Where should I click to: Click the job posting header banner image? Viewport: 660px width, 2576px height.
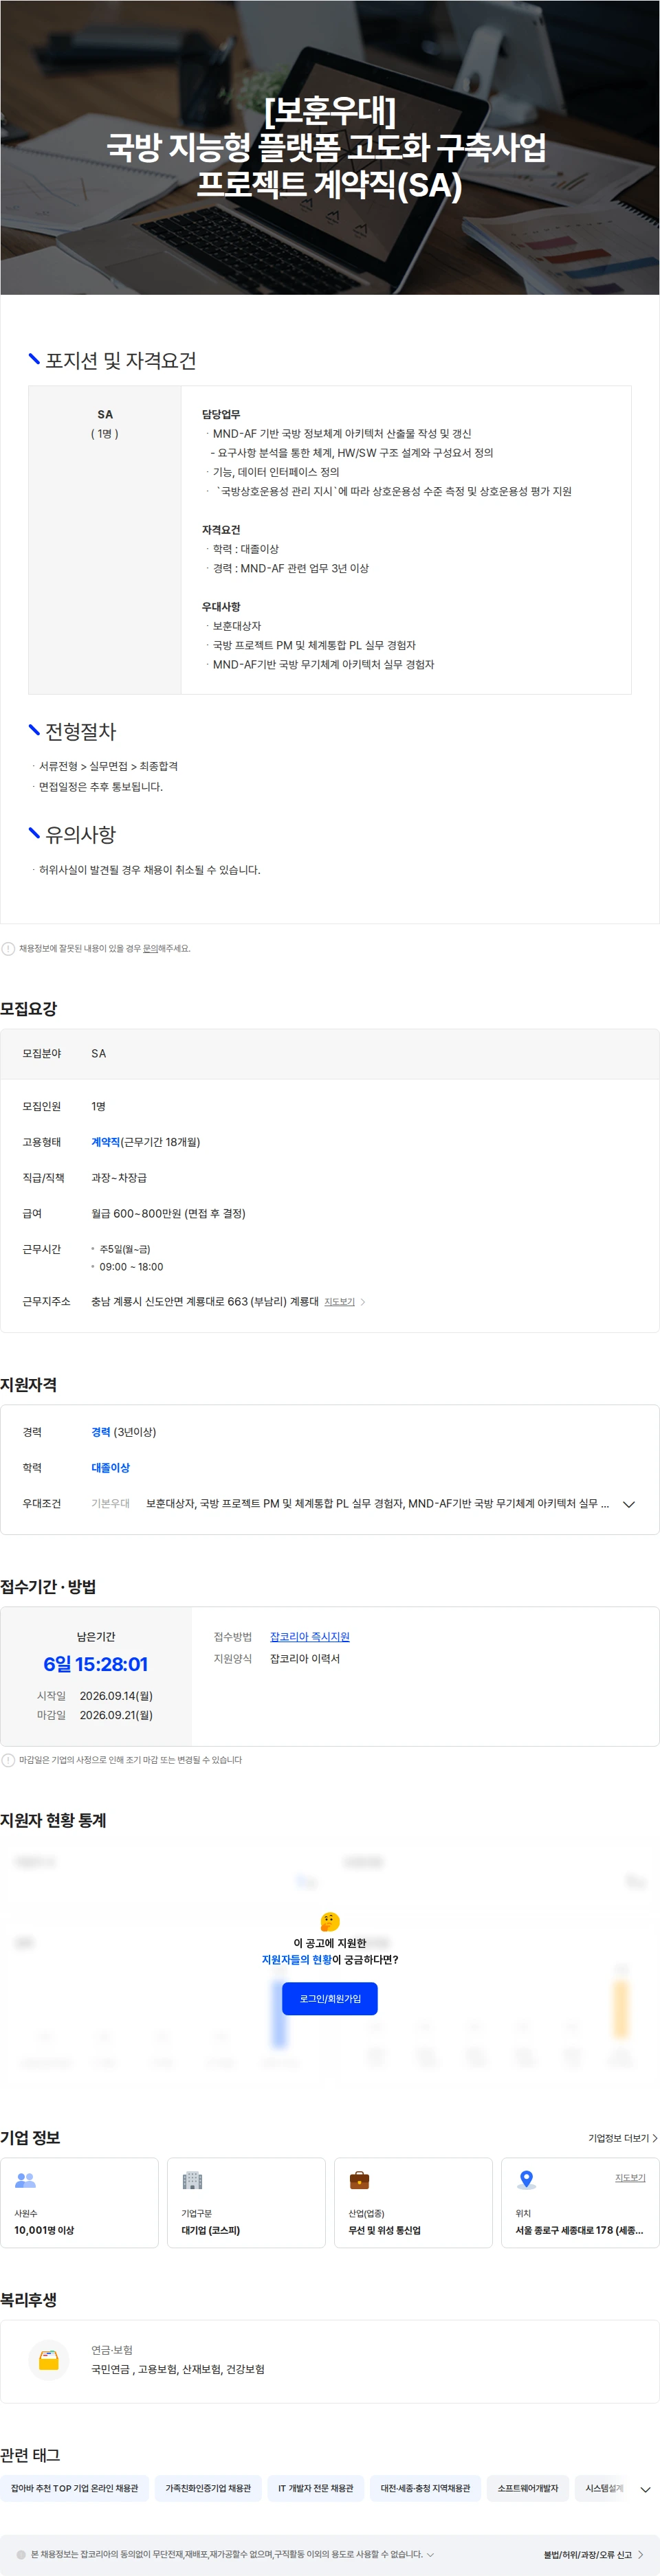tap(330, 147)
